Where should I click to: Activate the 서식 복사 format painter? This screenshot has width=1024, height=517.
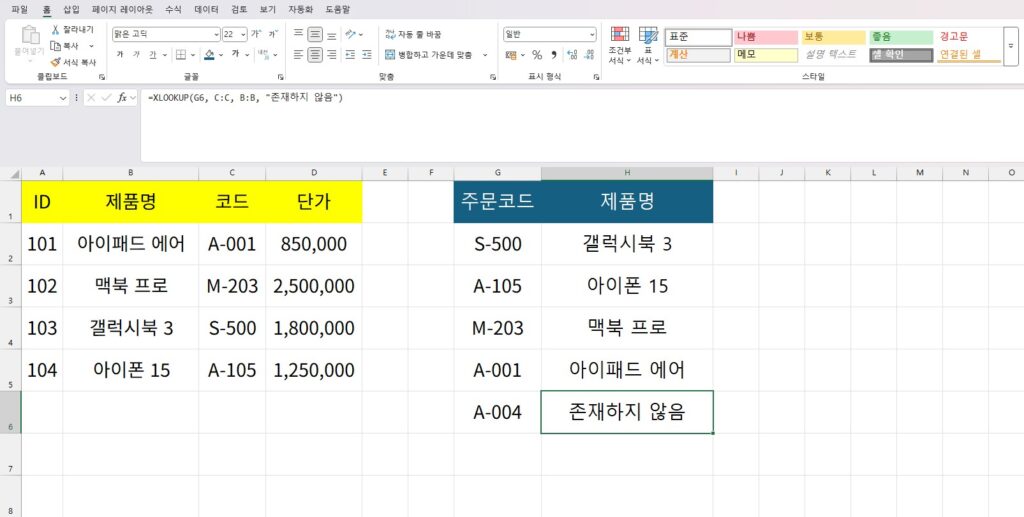click(73, 62)
